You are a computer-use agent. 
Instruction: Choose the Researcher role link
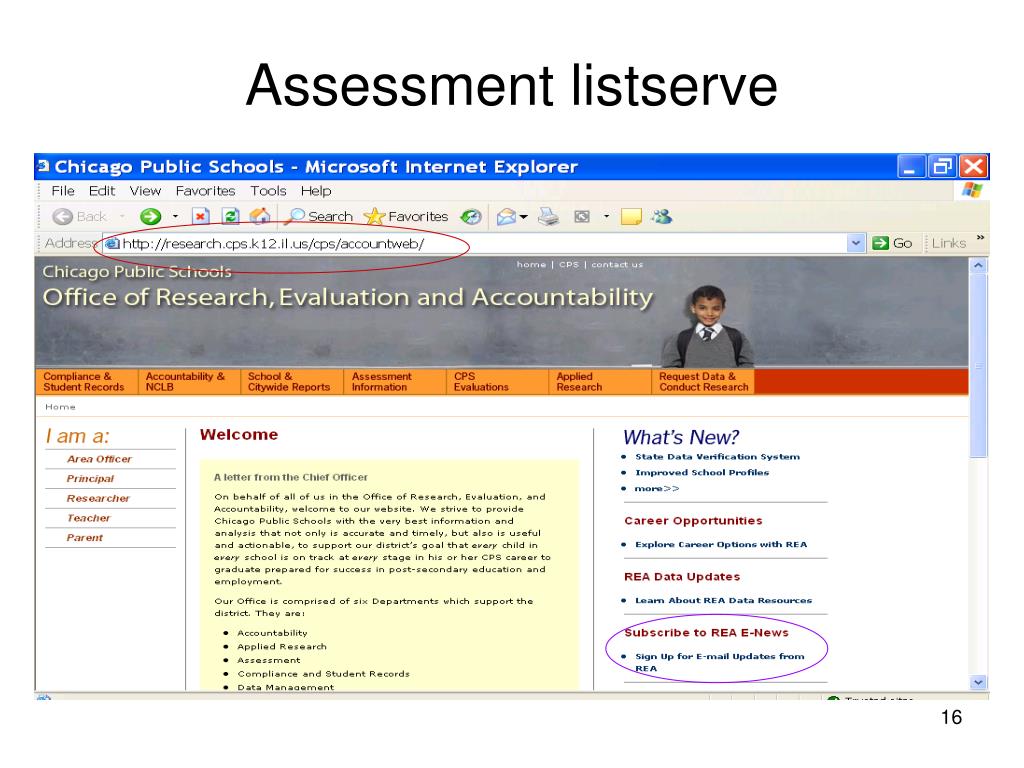tap(98, 498)
